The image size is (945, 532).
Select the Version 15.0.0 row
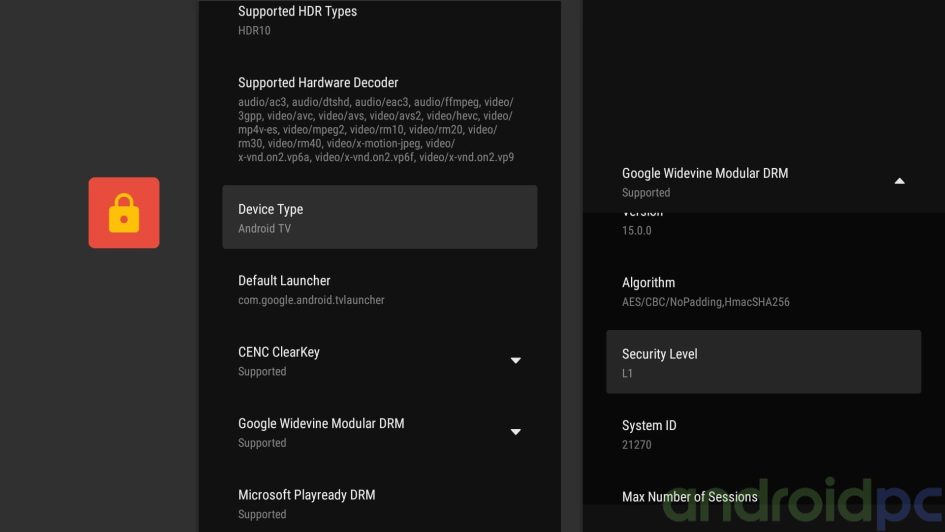pyautogui.click(x=762, y=224)
